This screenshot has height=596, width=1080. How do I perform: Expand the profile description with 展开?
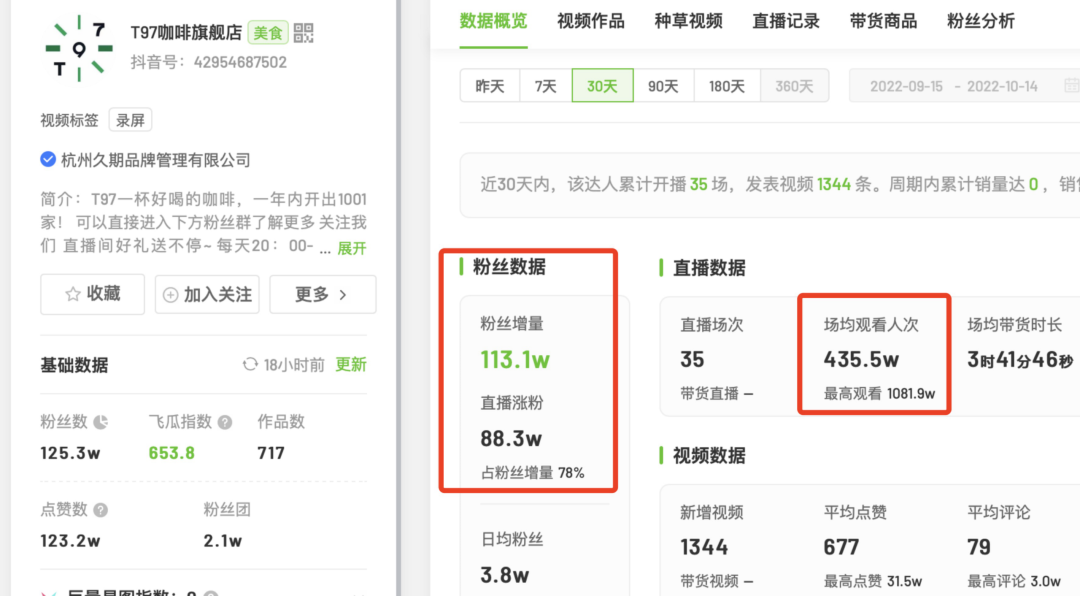352,248
